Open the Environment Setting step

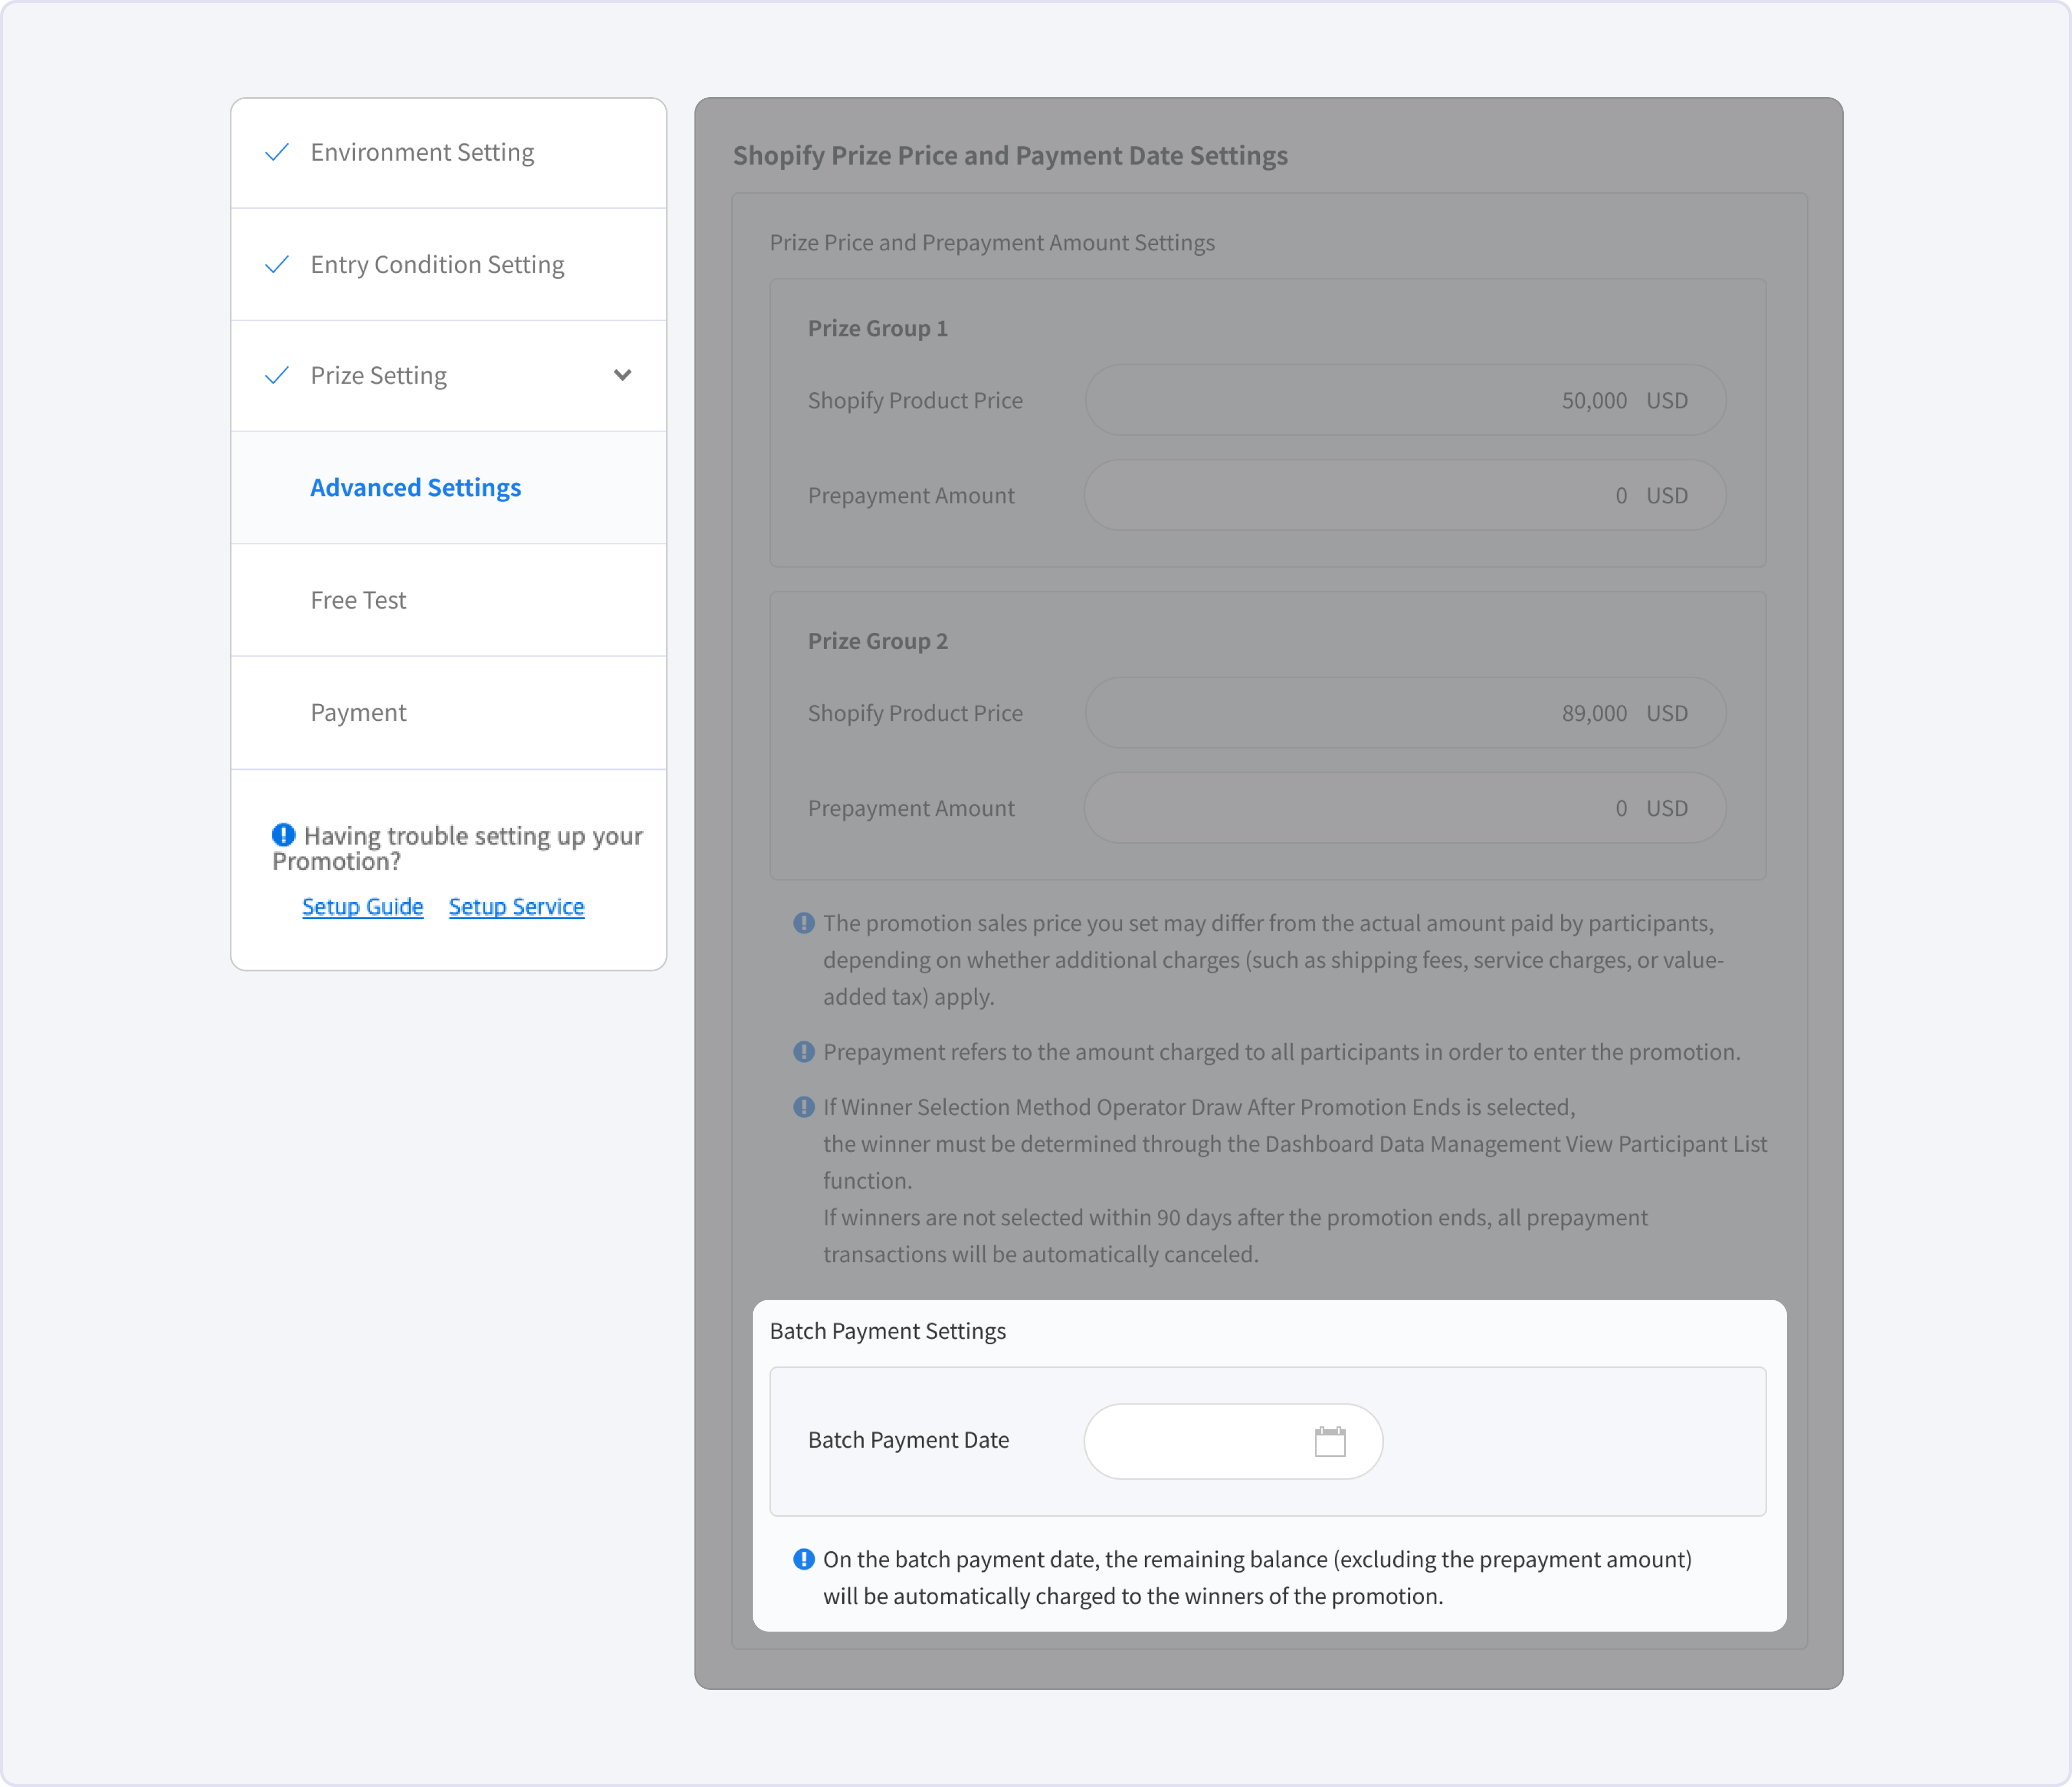pos(449,153)
